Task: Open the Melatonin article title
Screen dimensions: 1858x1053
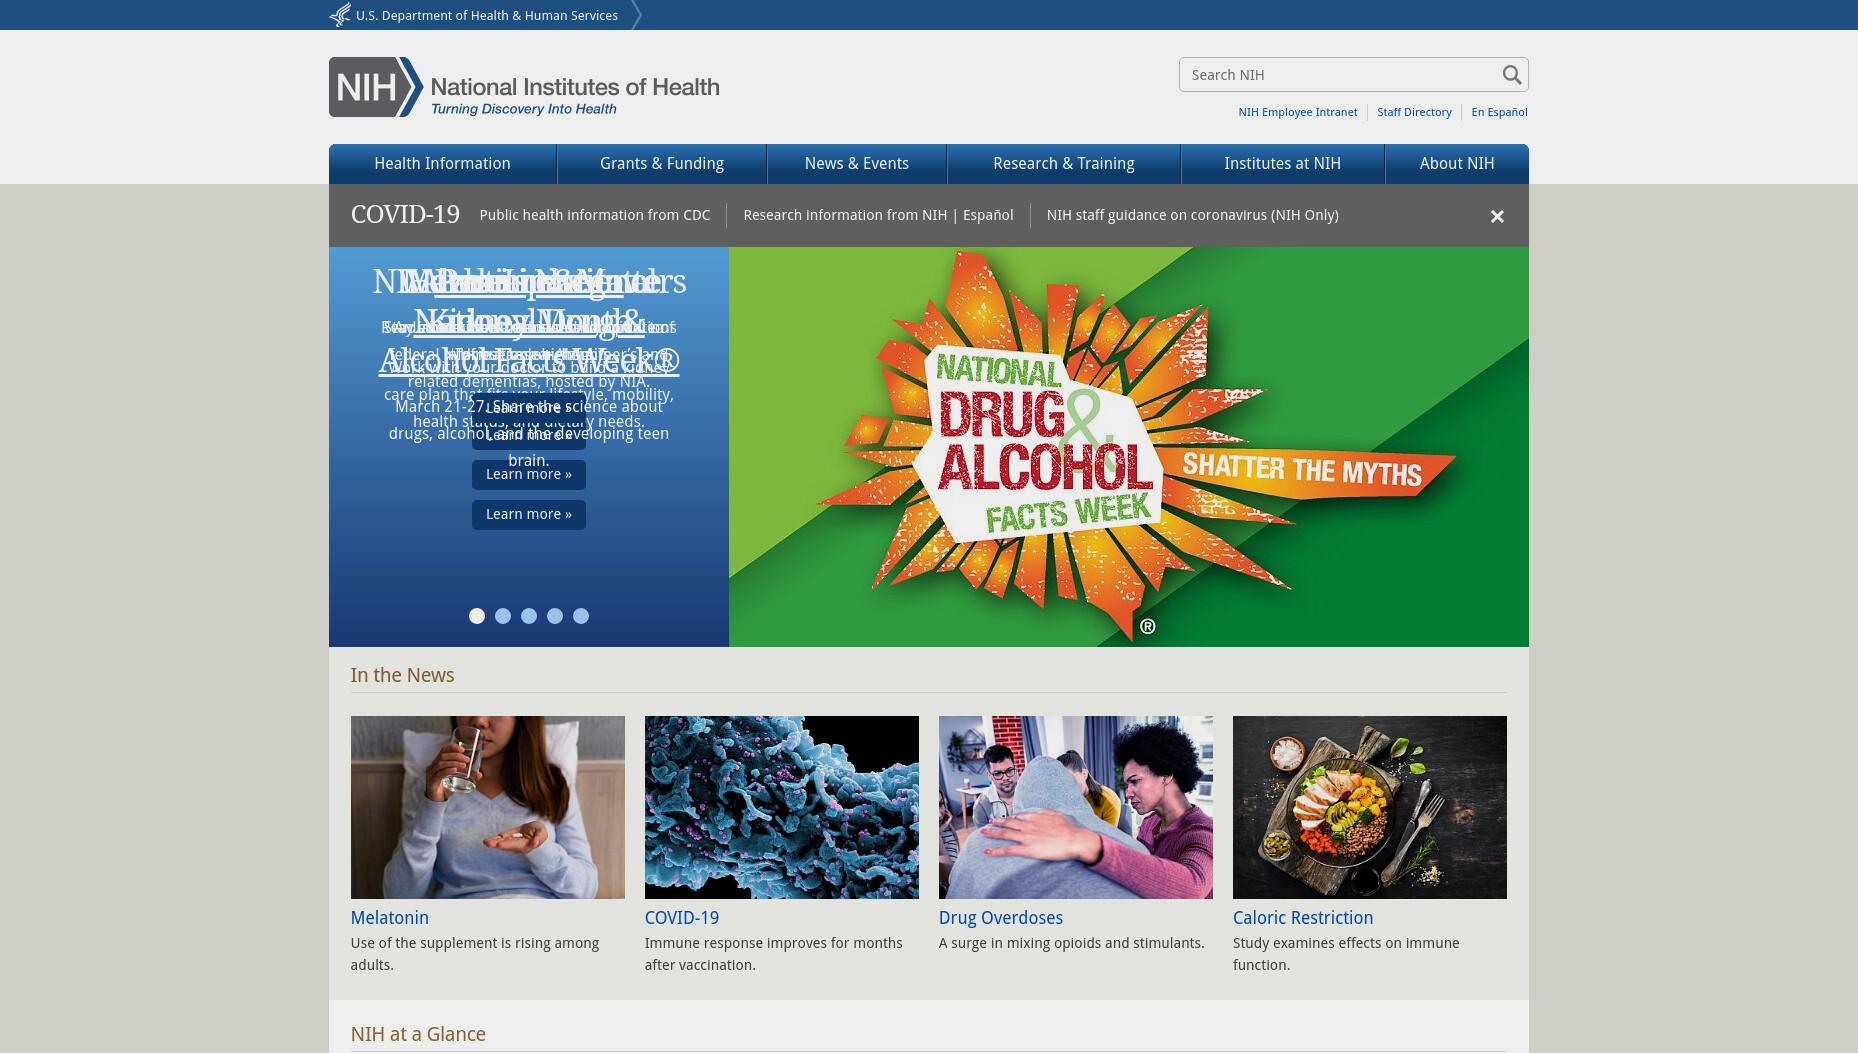Action: point(390,918)
